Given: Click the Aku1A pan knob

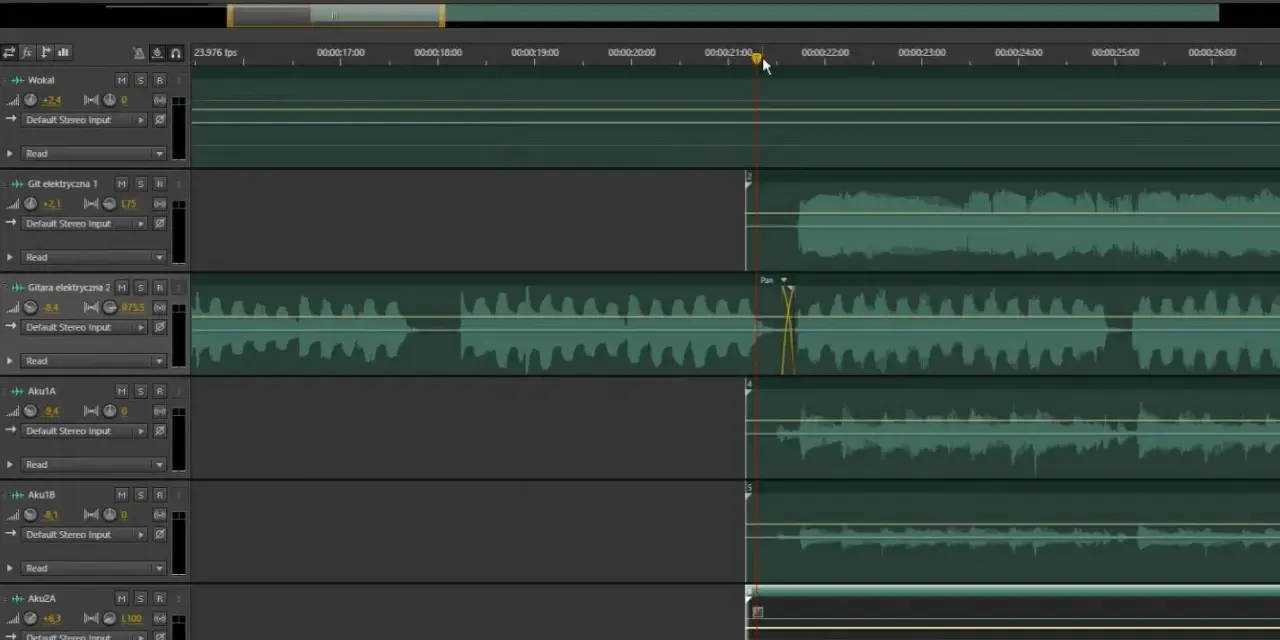Looking at the screenshot, I should [109, 411].
